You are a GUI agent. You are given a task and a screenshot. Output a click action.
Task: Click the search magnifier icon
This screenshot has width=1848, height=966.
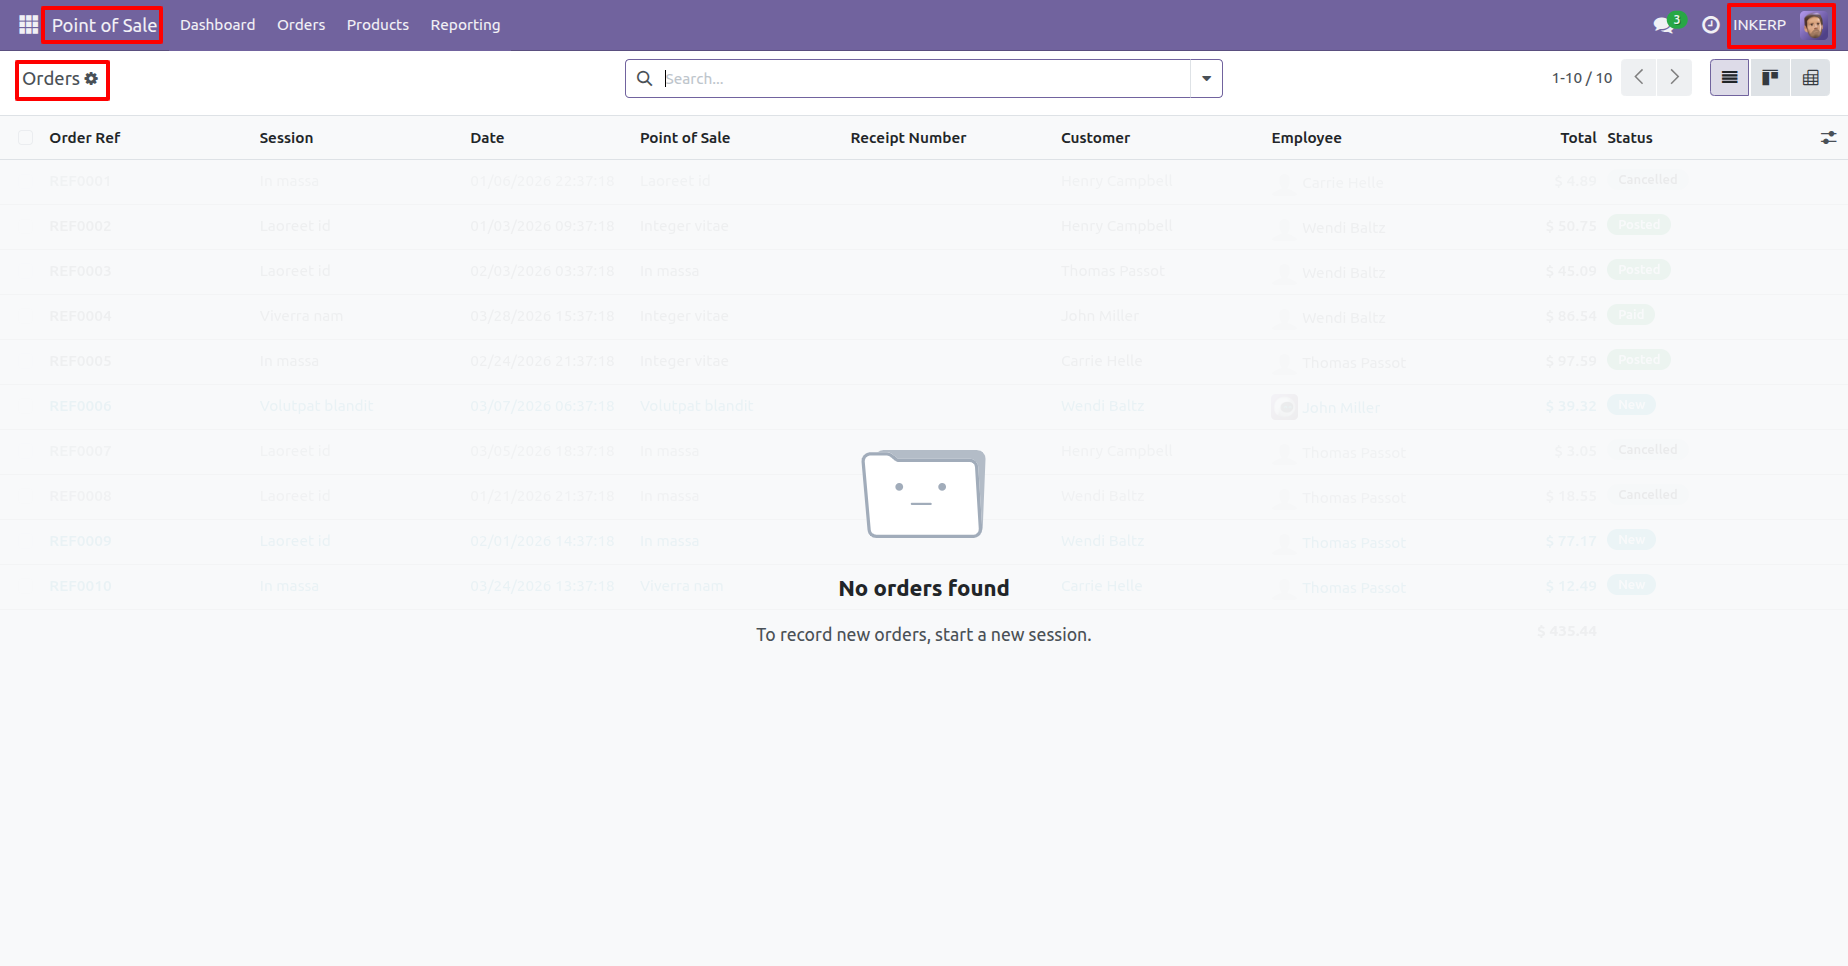pos(645,78)
